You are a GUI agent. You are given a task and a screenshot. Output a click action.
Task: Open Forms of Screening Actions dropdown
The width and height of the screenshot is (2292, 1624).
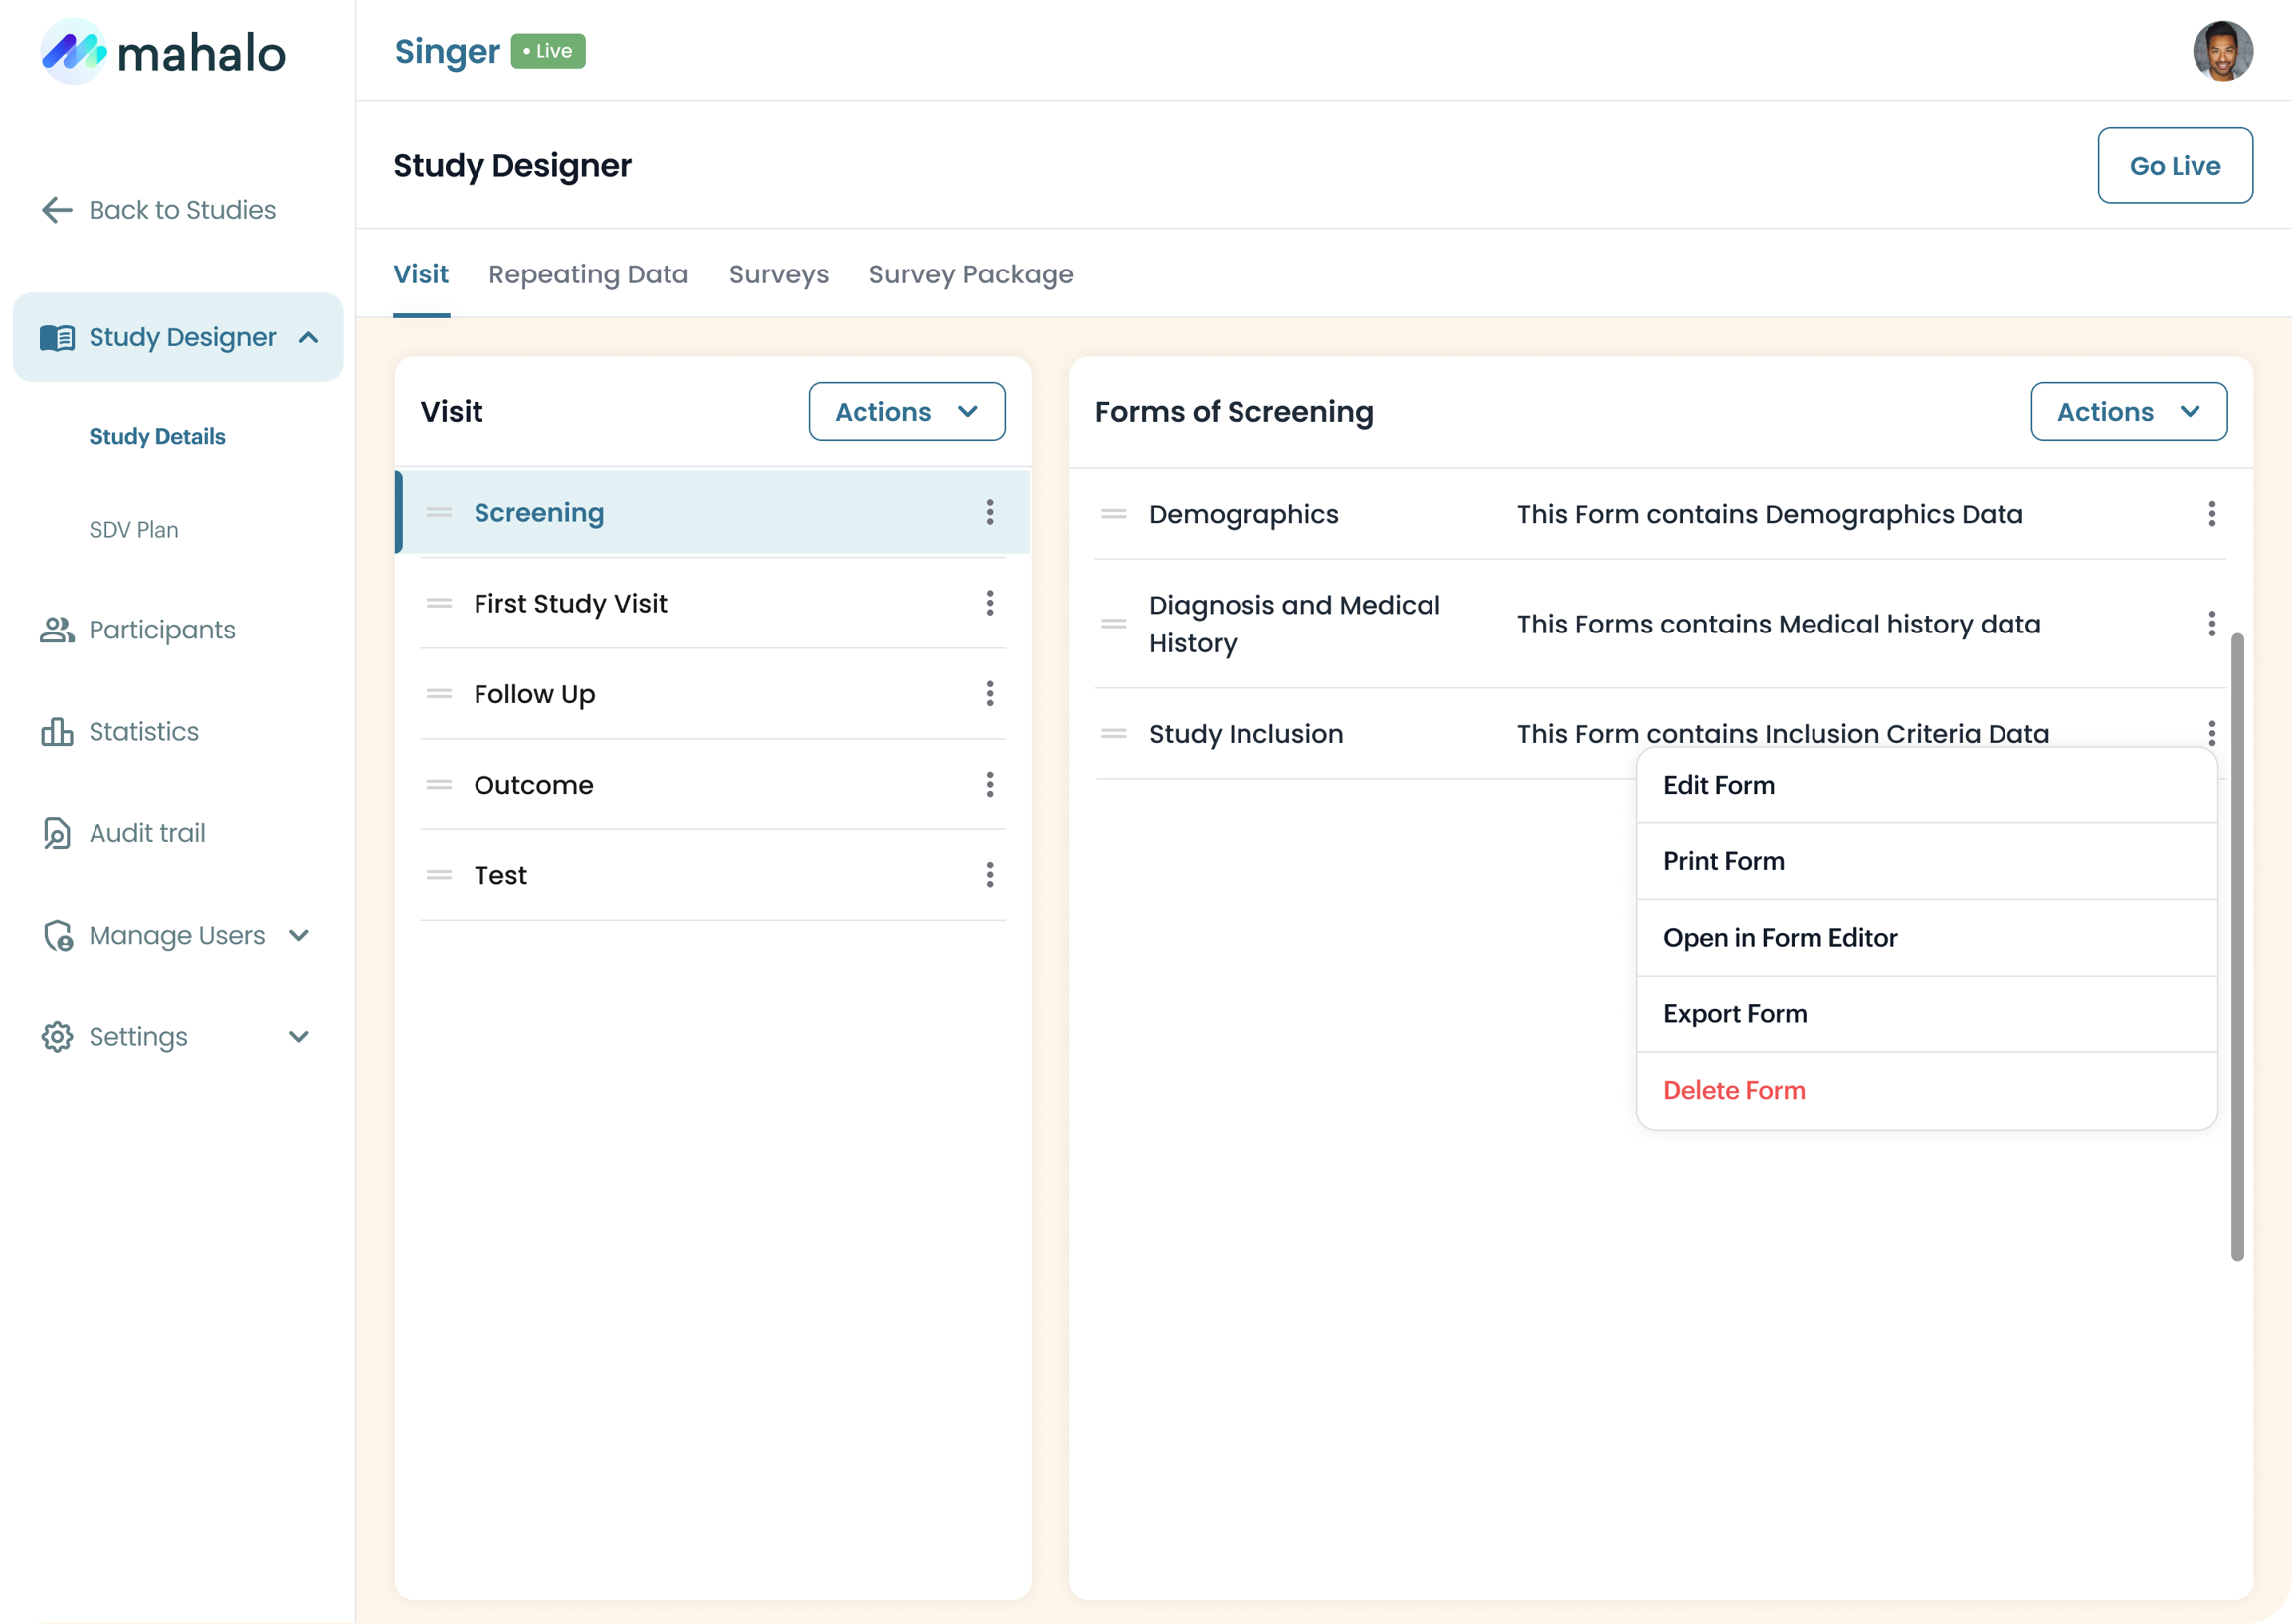(x=2128, y=411)
